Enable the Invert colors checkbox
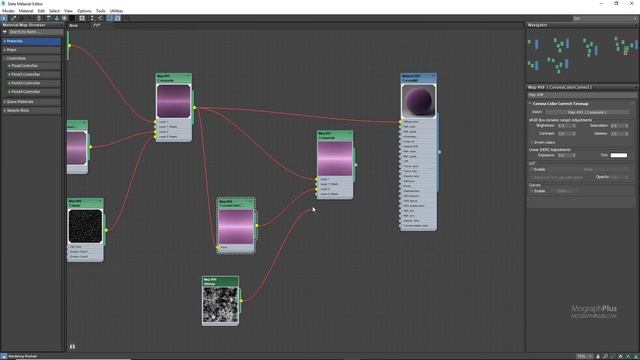This screenshot has height=360, width=640. 532,142
